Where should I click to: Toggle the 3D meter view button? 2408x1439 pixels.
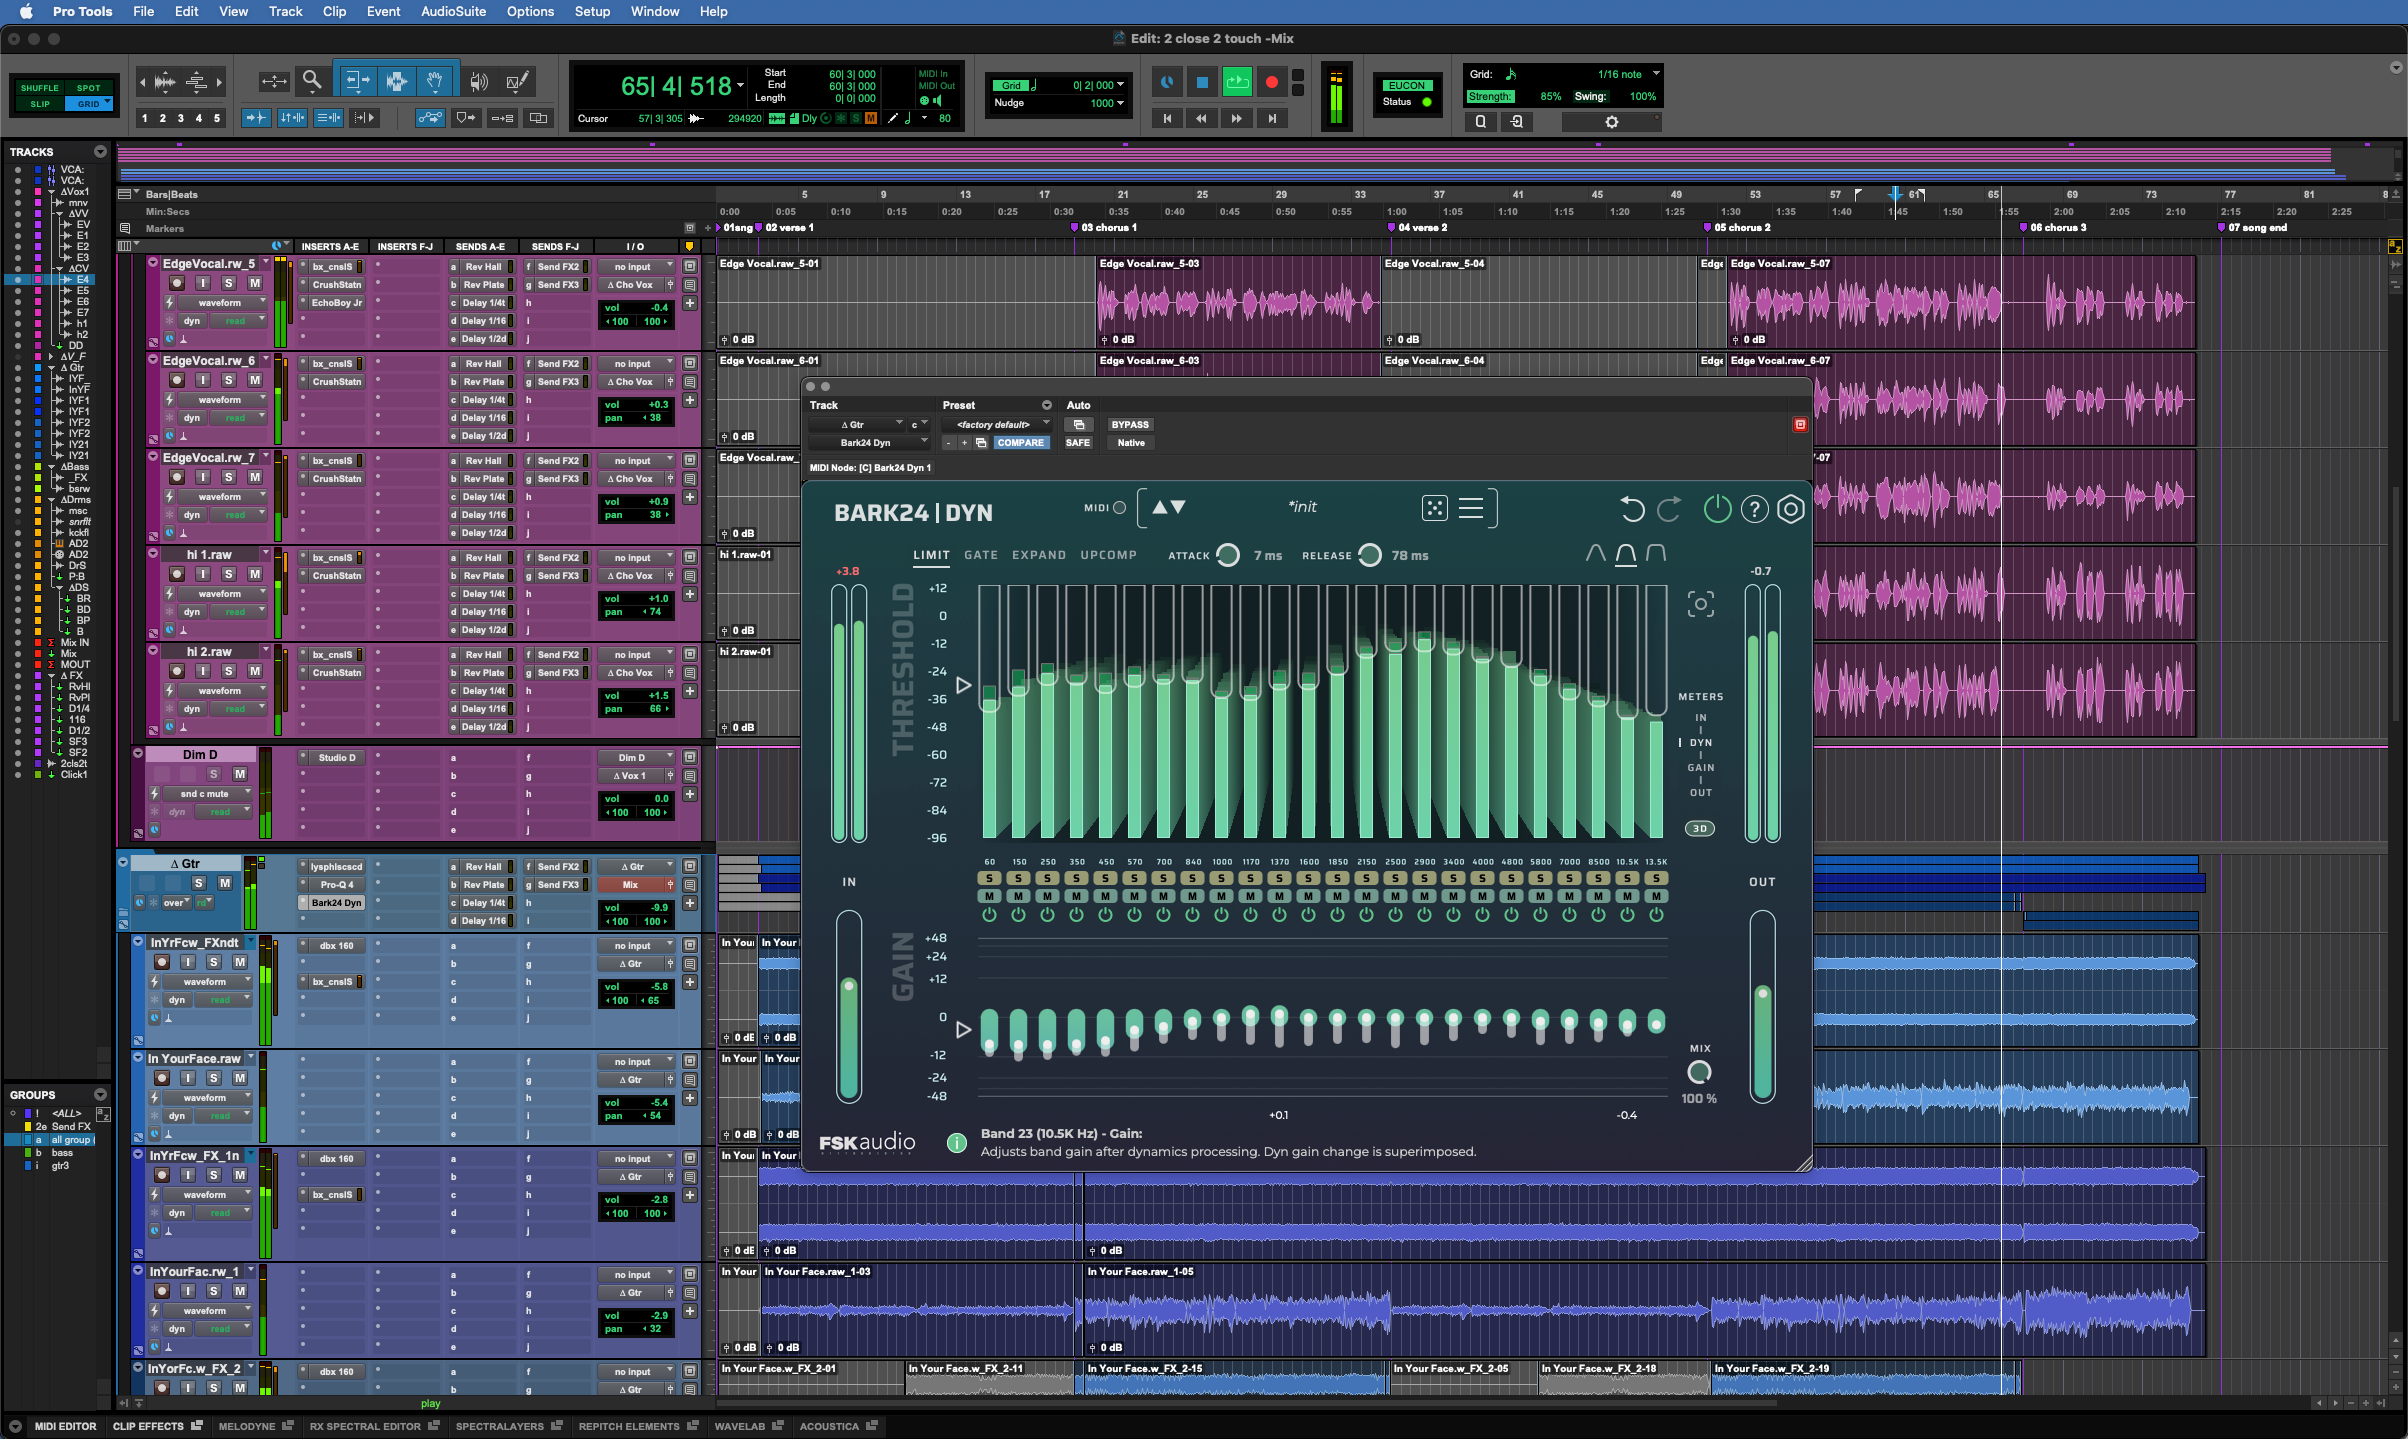coord(1699,828)
